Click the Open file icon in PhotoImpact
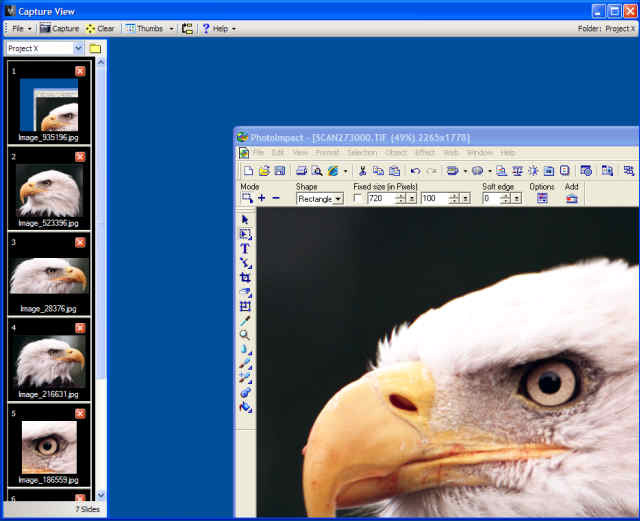This screenshot has height=521, width=640. [264, 171]
